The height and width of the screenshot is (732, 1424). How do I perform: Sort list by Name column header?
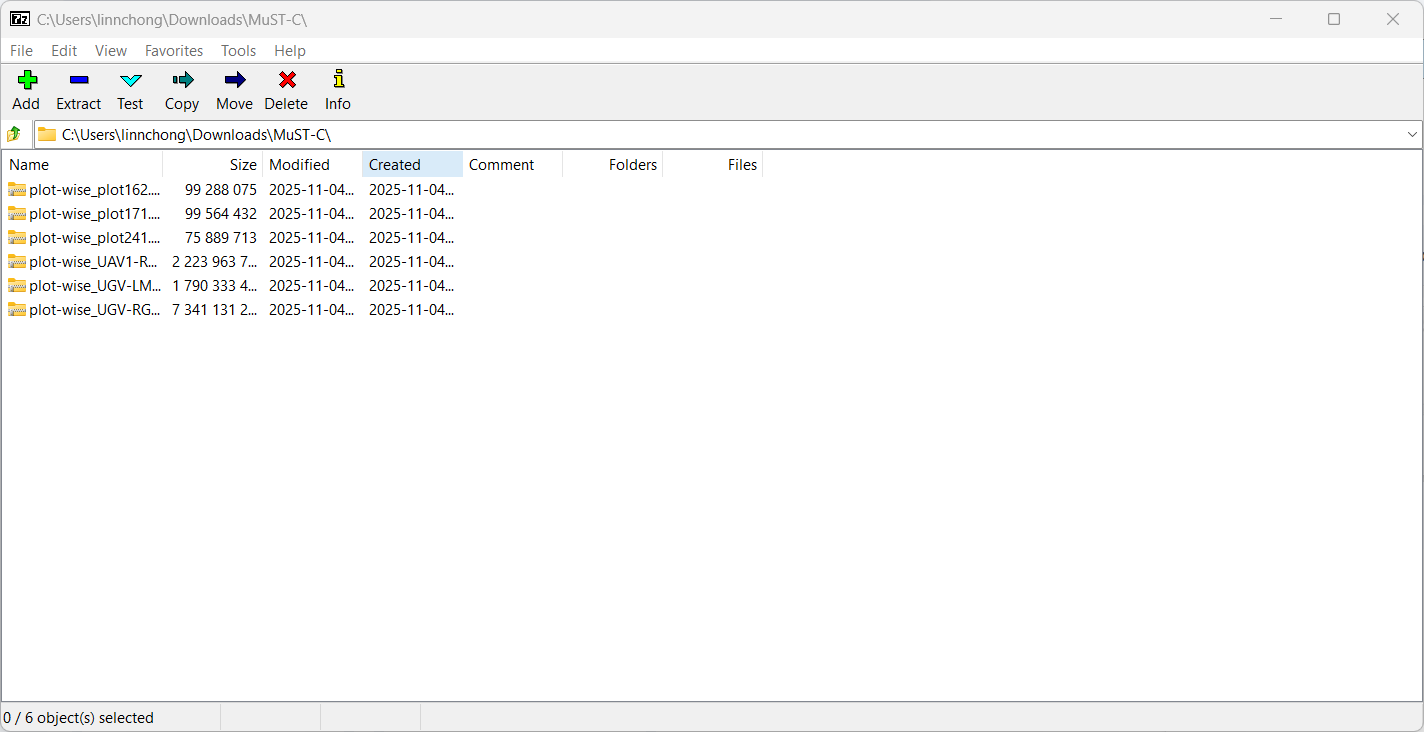30,165
